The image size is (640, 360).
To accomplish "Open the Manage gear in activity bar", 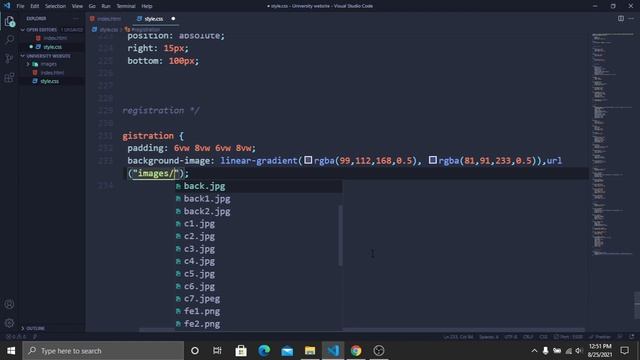I will (x=9, y=323).
